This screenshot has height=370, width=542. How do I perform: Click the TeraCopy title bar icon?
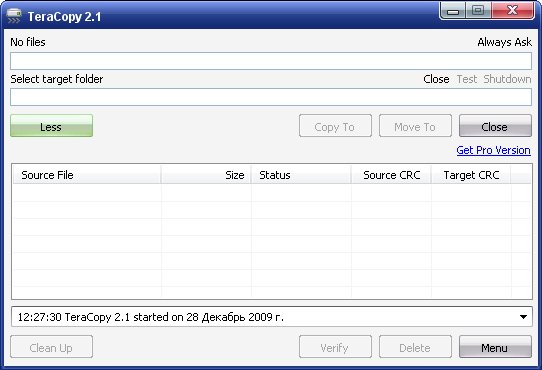(14, 16)
